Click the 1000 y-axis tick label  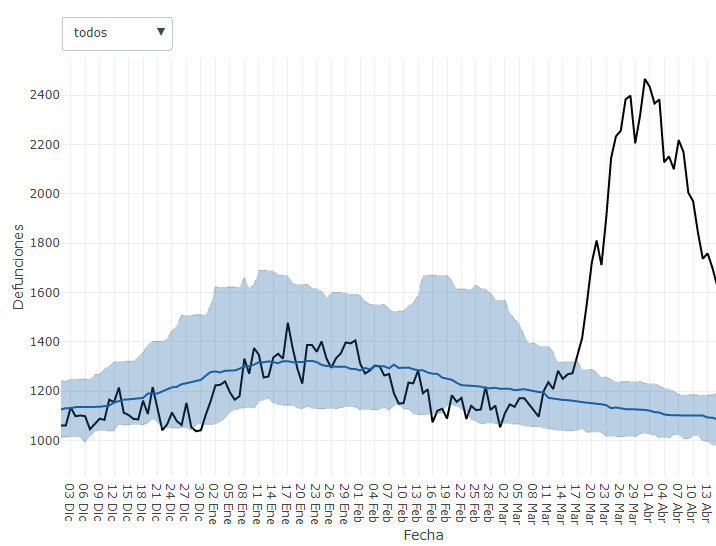pos(45,441)
